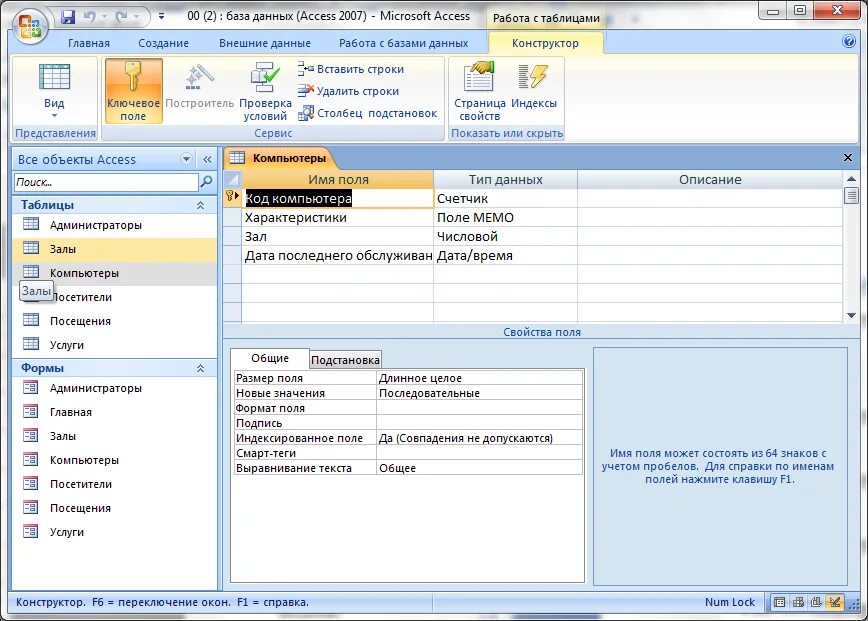Switch to Datasheet view status bar icon

[779, 602]
